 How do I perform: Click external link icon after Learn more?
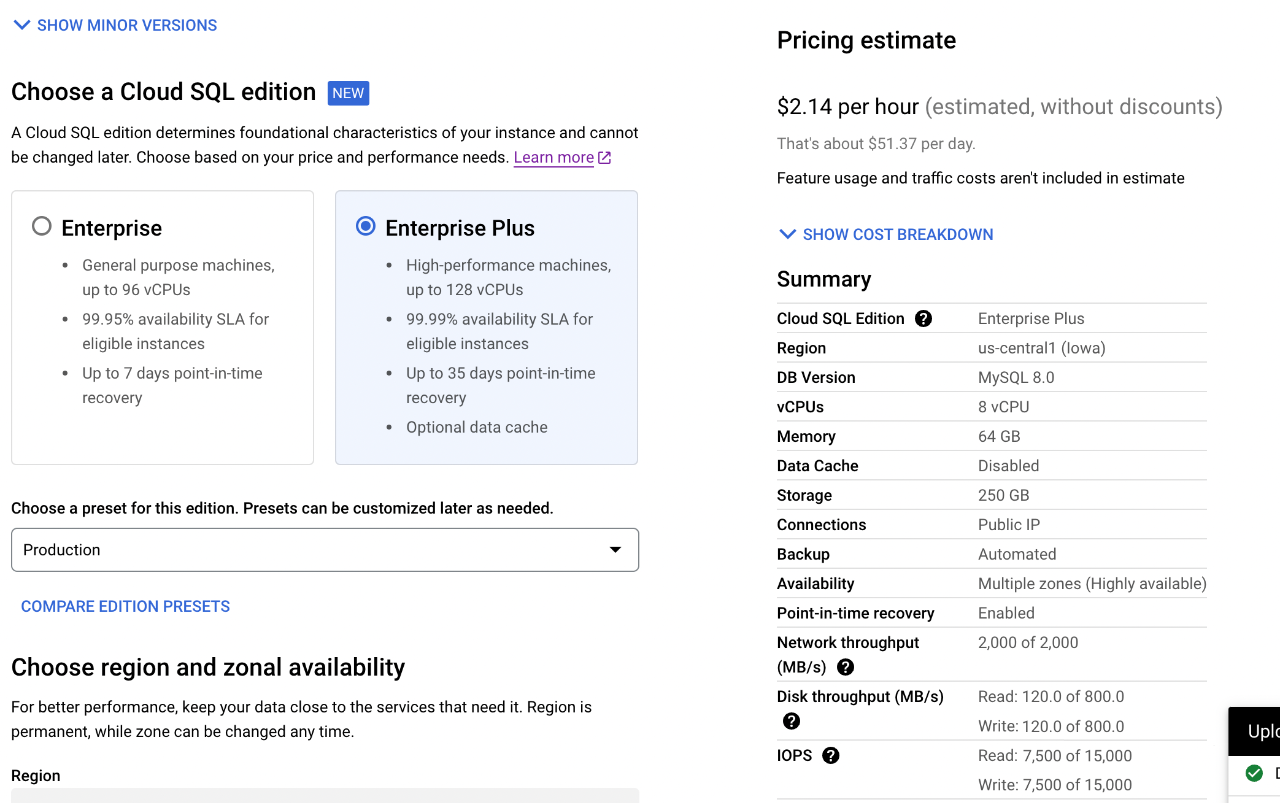click(605, 158)
